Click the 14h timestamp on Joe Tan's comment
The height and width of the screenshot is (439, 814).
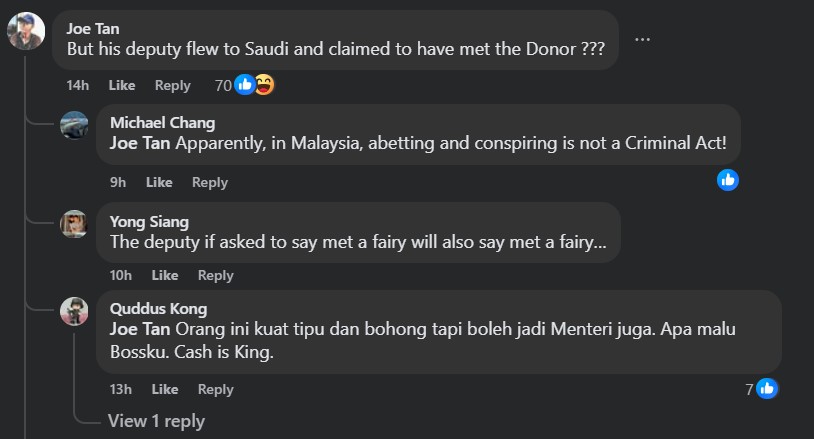77,85
